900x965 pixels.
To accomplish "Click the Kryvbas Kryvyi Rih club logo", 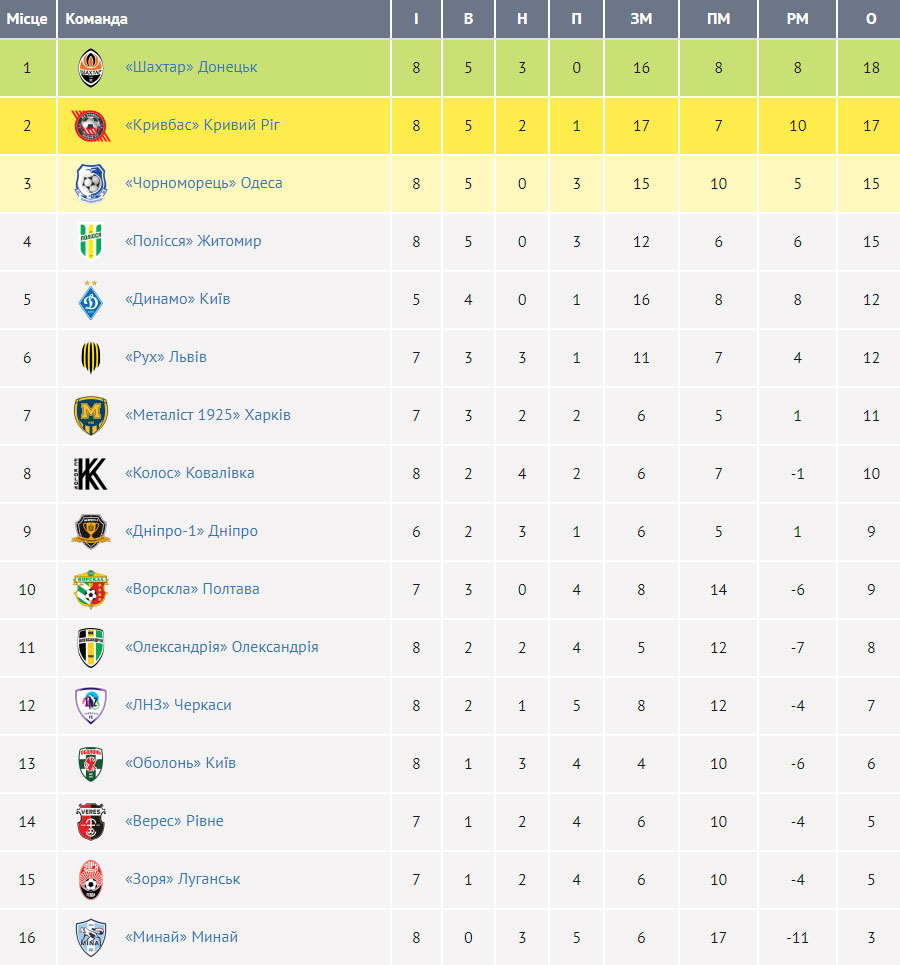I will (x=90, y=126).
